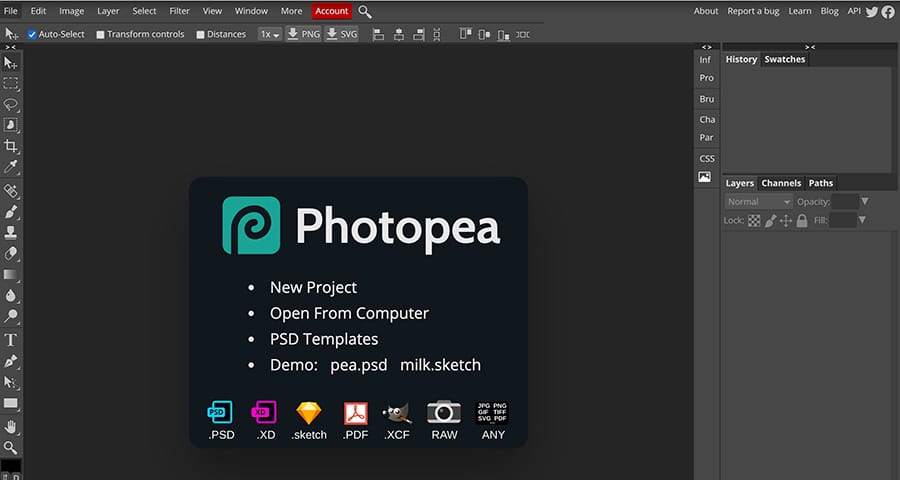The image size is (900, 480).
Task: Align vertical centers icon in options bar
Action: (484, 34)
